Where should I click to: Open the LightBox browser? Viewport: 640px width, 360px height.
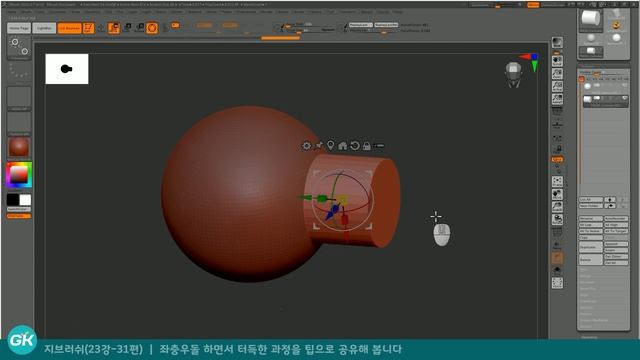[44, 28]
